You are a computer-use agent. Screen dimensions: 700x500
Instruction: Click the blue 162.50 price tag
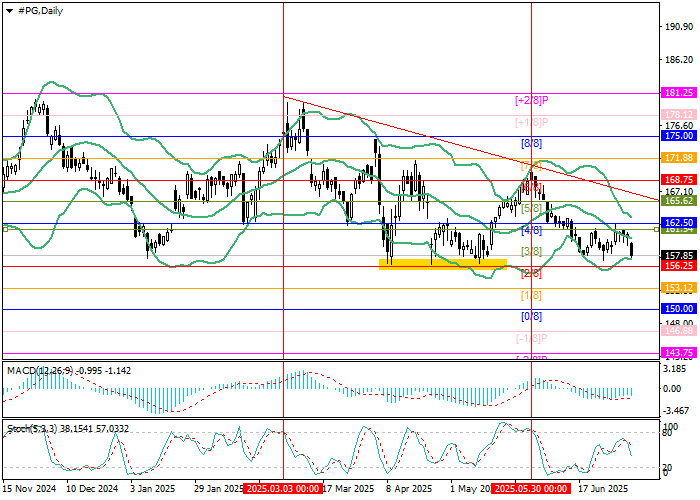click(x=679, y=223)
